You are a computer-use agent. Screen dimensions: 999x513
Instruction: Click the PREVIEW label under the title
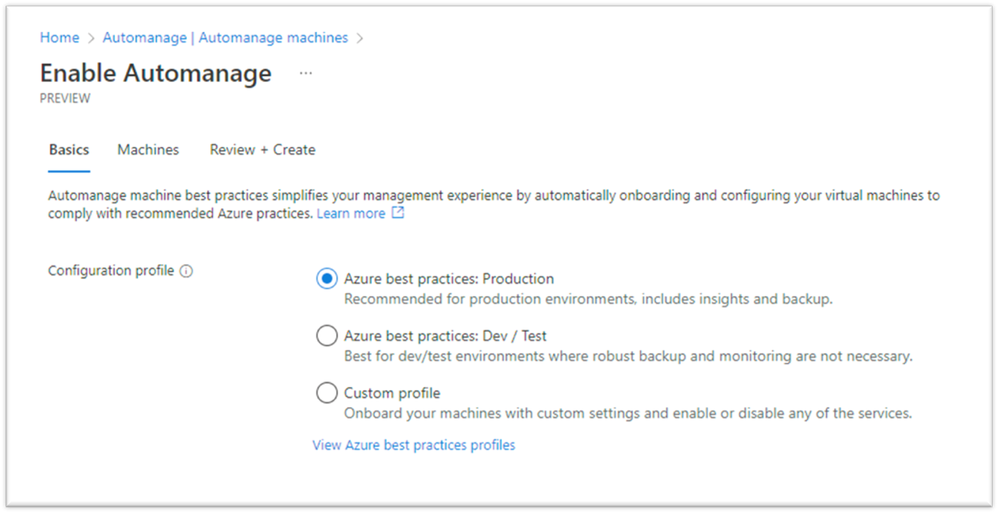tap(65, 99)
